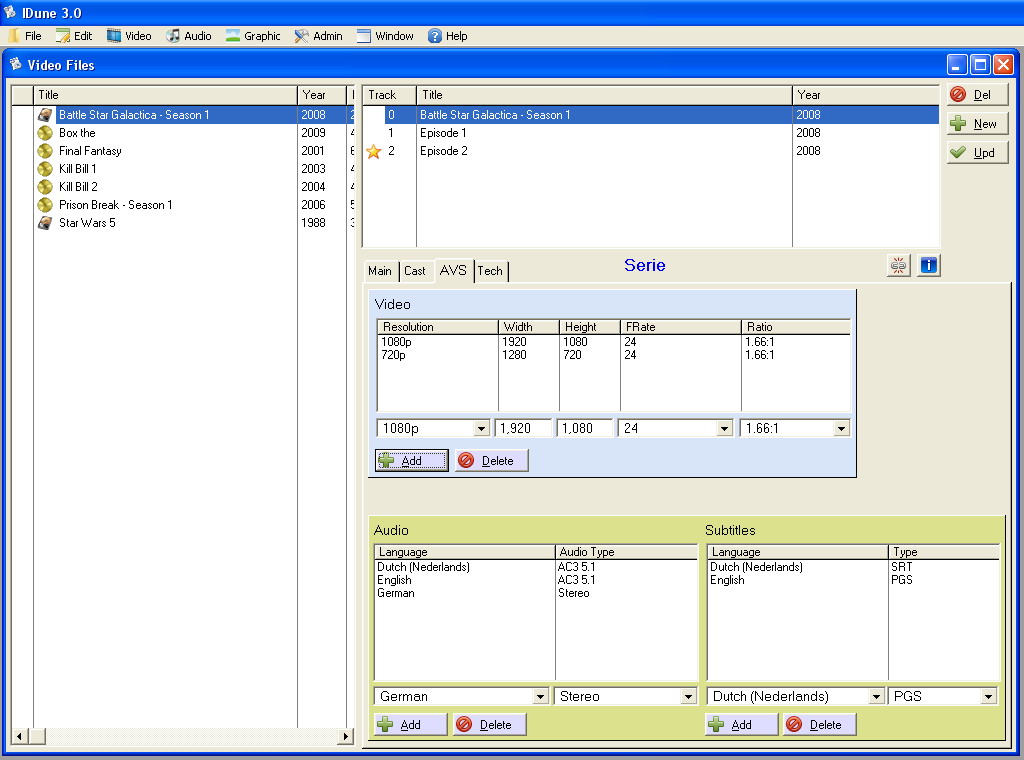1024x760 pixels.
Task: Open the Window menu
Action: [385, 36]
